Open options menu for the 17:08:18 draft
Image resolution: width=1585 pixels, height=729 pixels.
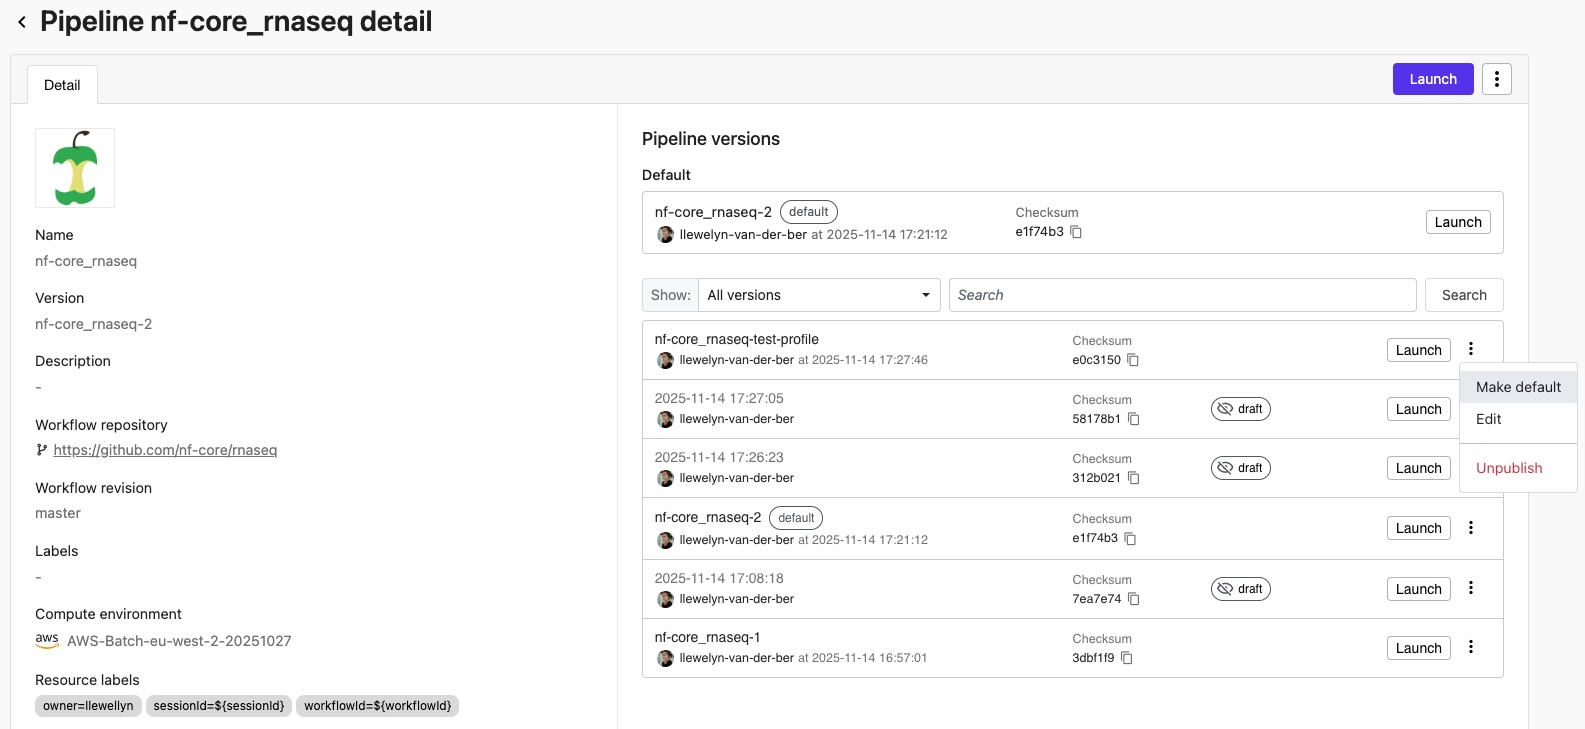pos(1470,588)
